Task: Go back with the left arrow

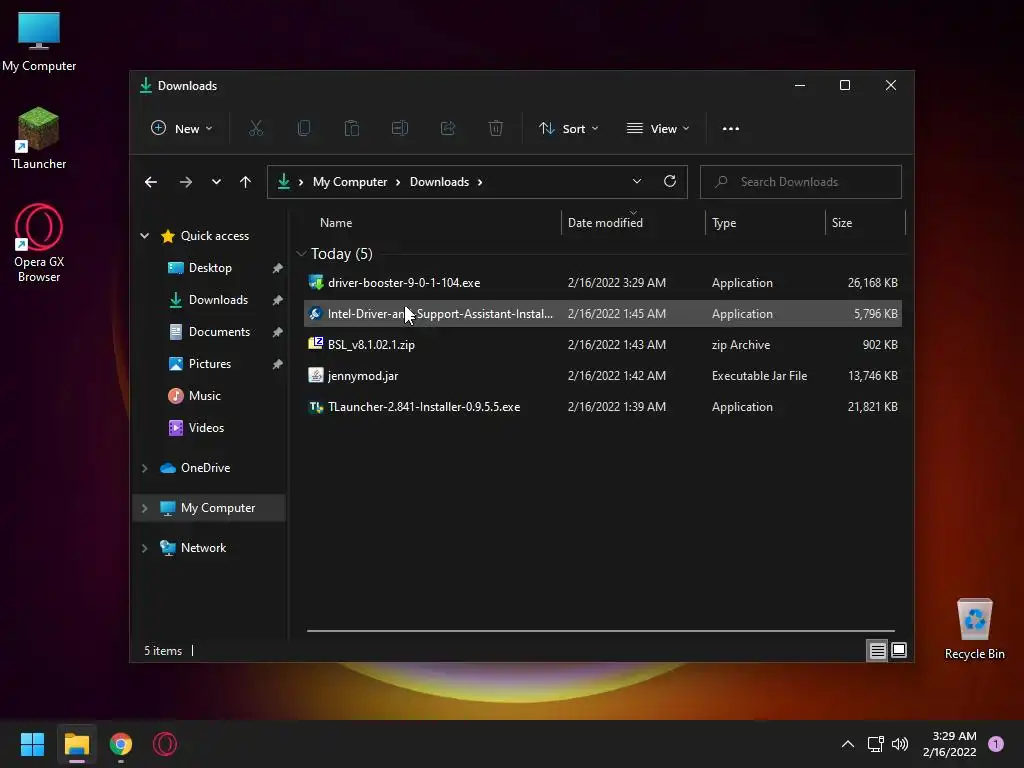Action: pyautogui.click(x=151, y=182)
